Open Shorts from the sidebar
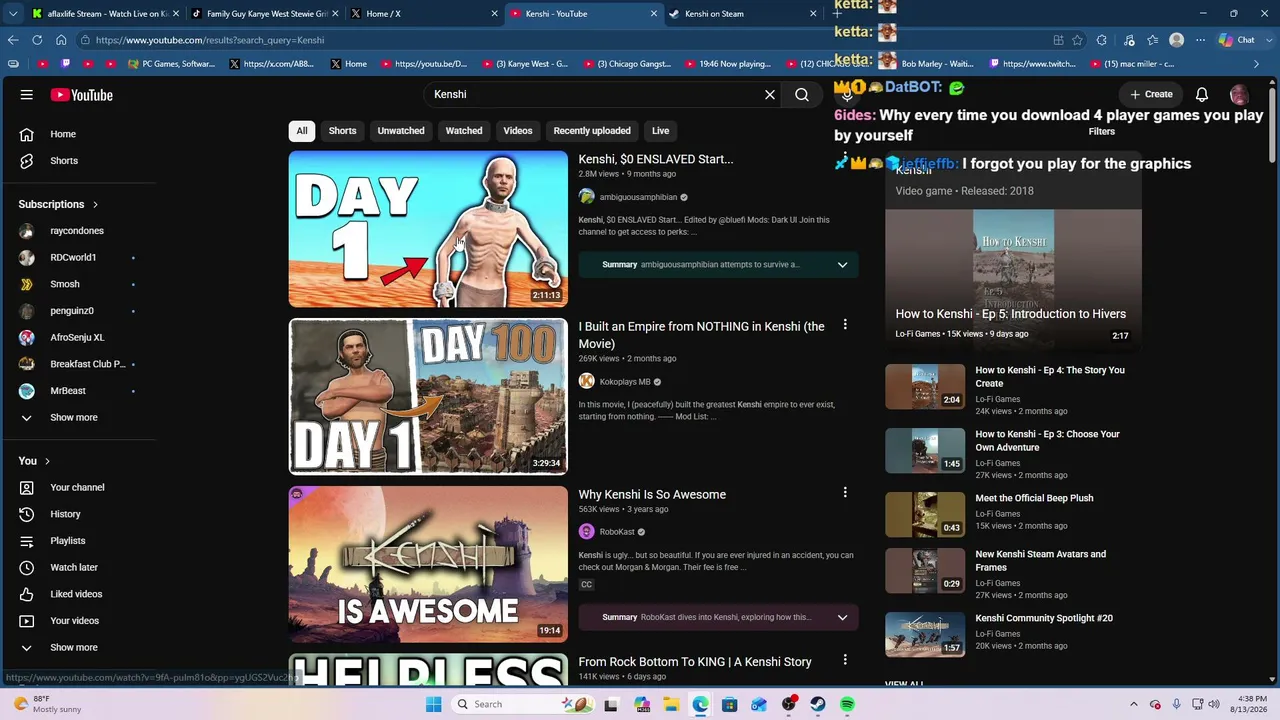Viewport: 1280px width, 720px height. point(64,161)
